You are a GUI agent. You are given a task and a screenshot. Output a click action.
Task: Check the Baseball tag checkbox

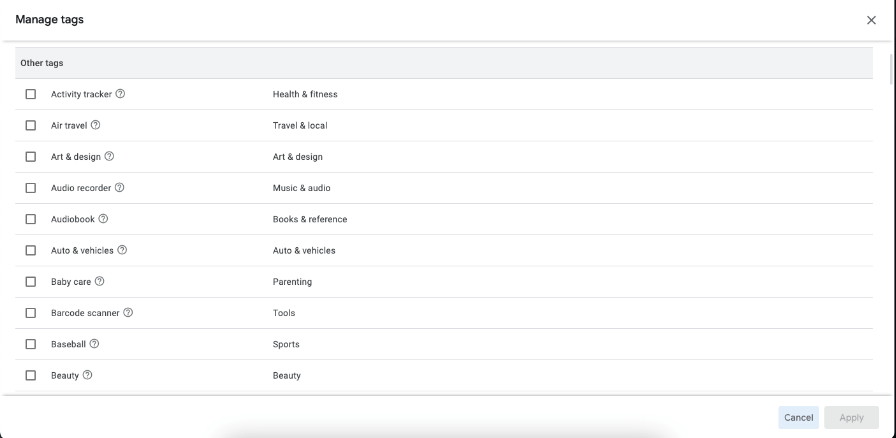coord(30,344)
